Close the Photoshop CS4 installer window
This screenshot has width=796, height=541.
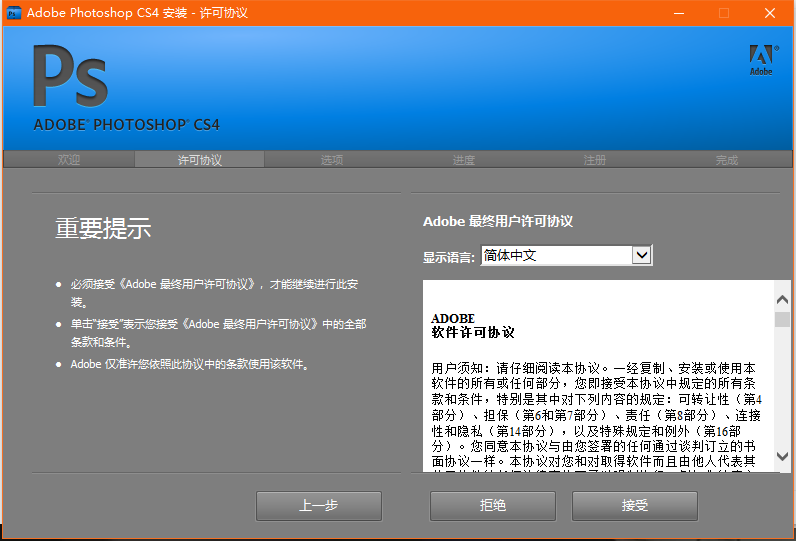point(769,13)
